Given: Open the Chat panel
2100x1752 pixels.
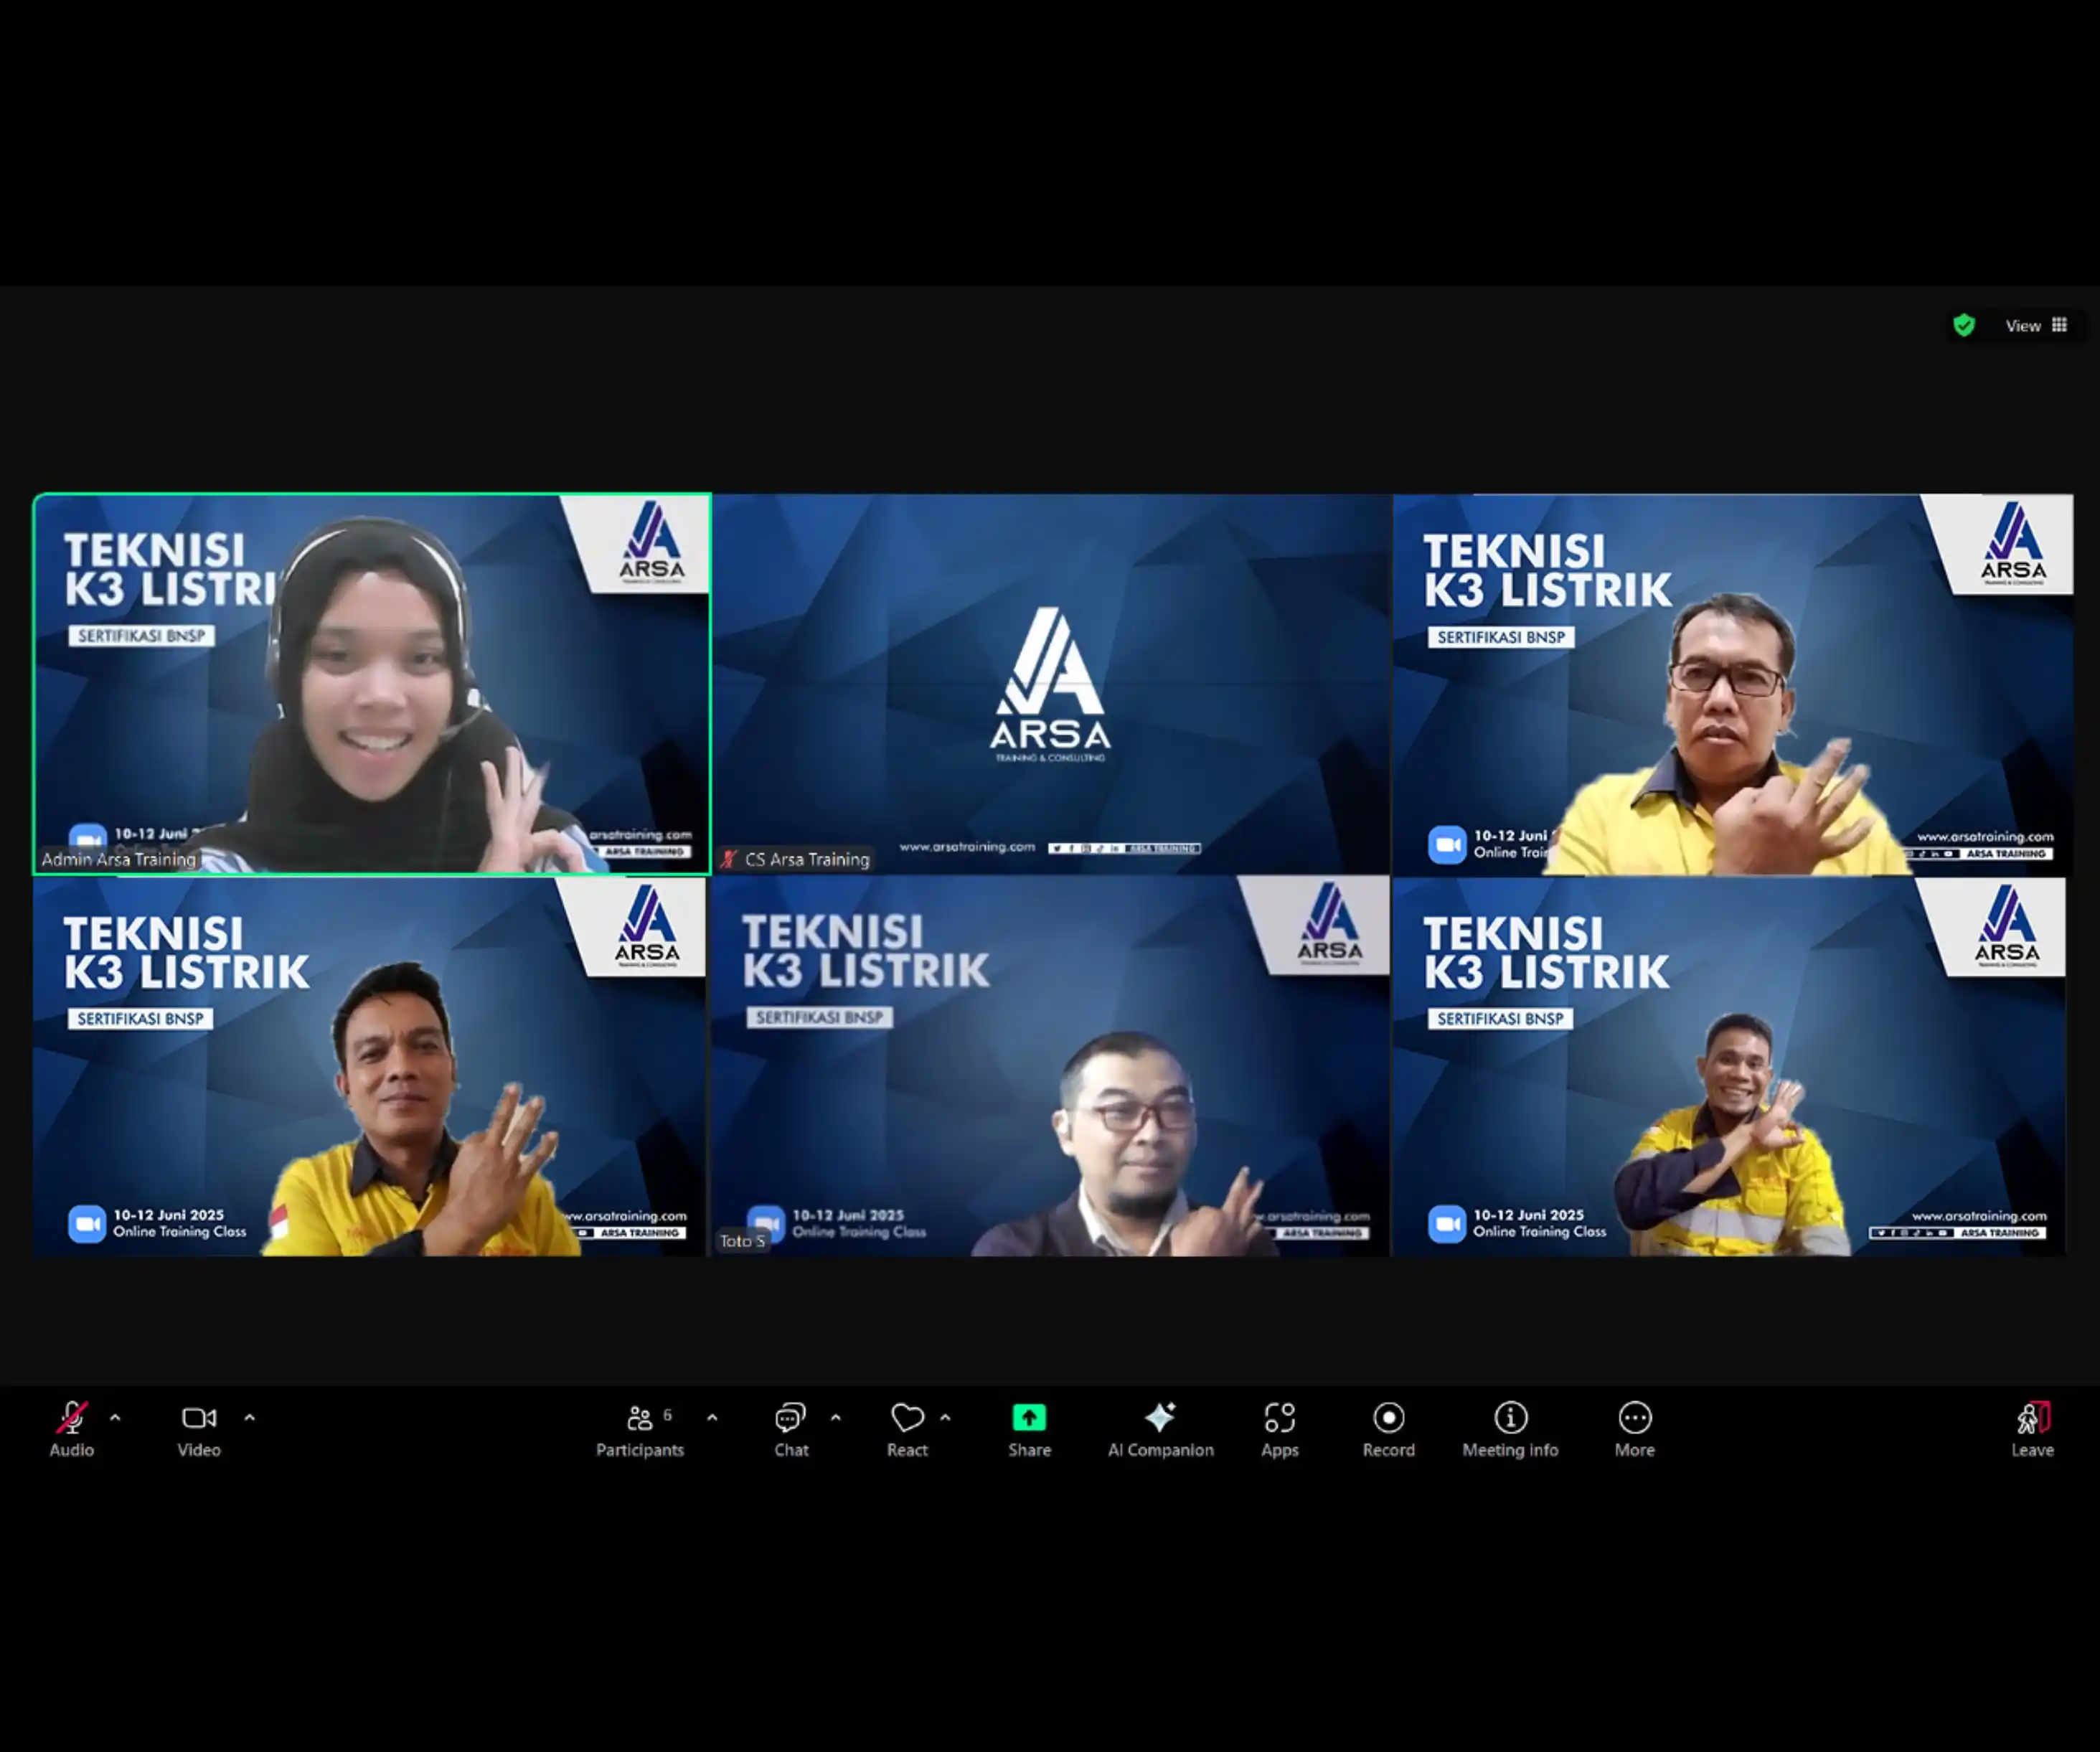Looking at the screenshot, I should pos(791,1429).
